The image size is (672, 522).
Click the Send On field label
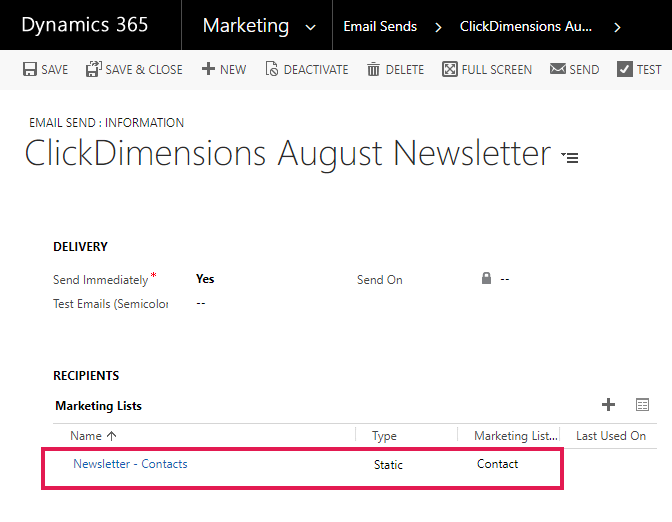[x=380, y=280]
